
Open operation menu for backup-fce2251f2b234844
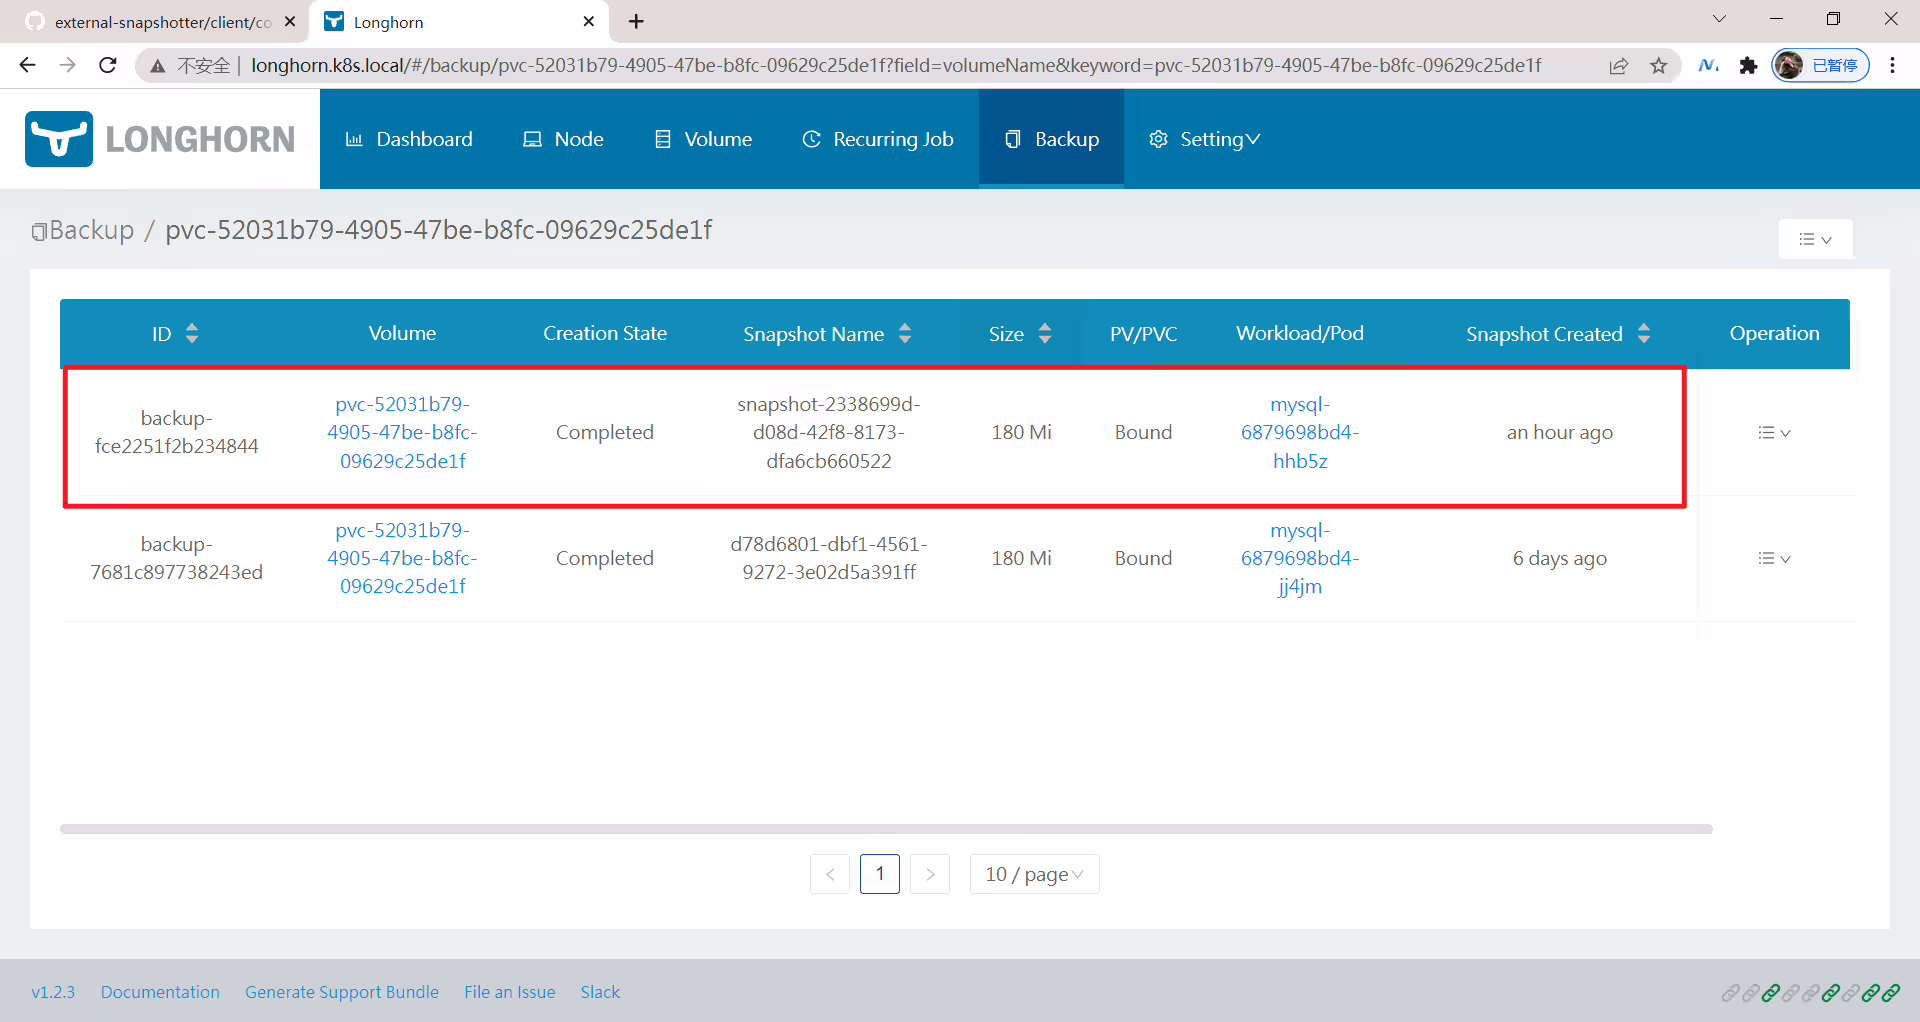point(1774,433)
